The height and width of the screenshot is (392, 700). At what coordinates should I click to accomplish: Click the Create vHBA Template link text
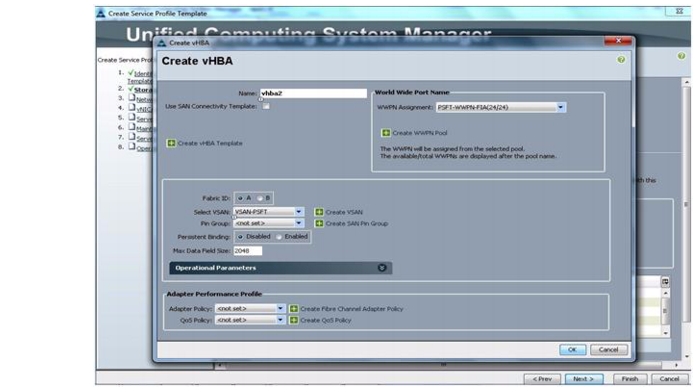pyautogui.click(x=210, y=143)
